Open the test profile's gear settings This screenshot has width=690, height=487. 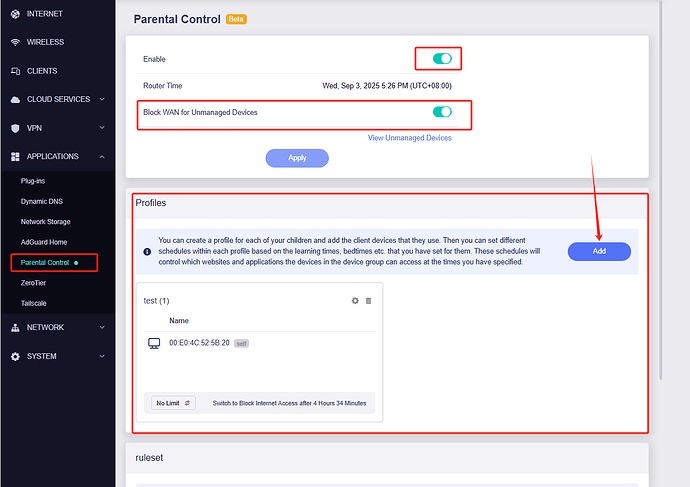pos(355,300)
